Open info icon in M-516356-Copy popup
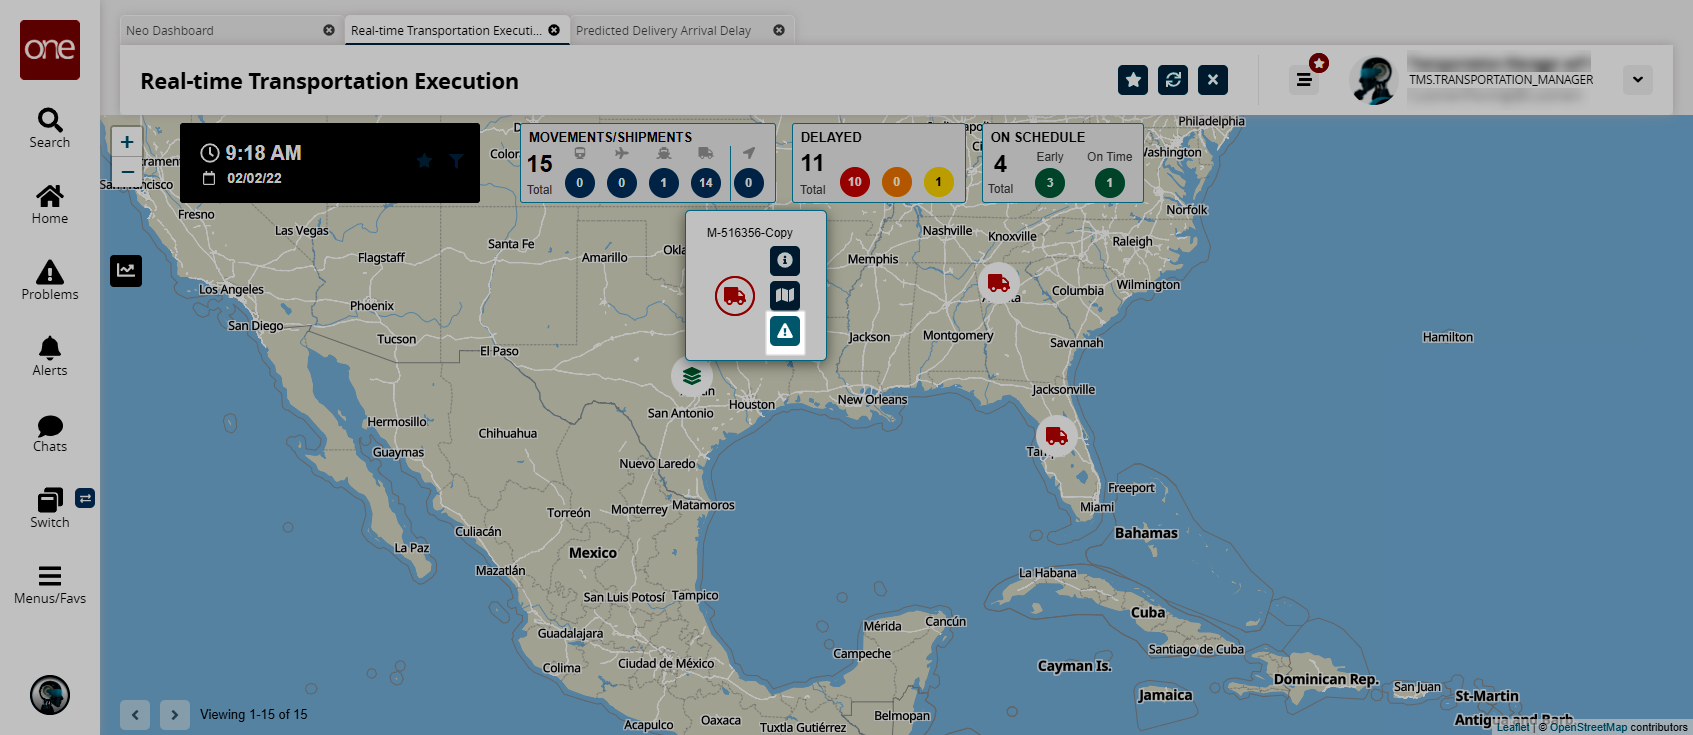 785,260
